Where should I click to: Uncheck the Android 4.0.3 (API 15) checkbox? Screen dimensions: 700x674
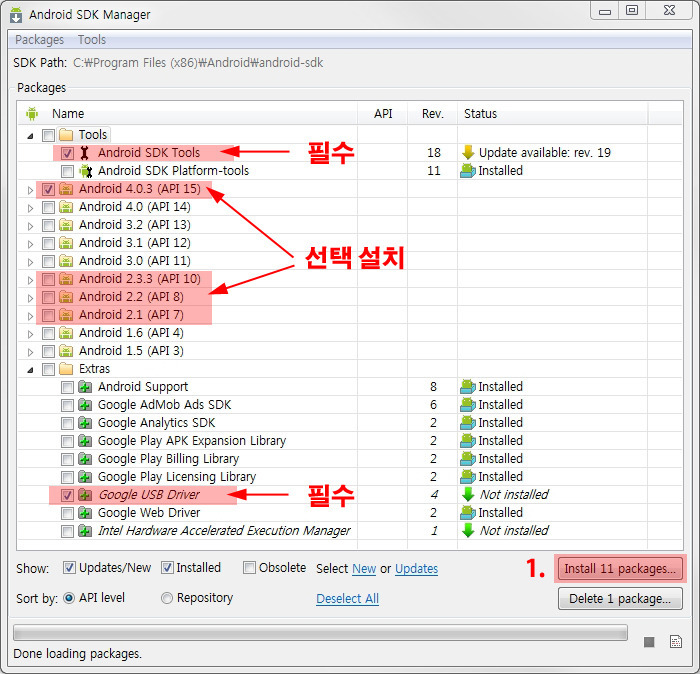pos(48,189)
